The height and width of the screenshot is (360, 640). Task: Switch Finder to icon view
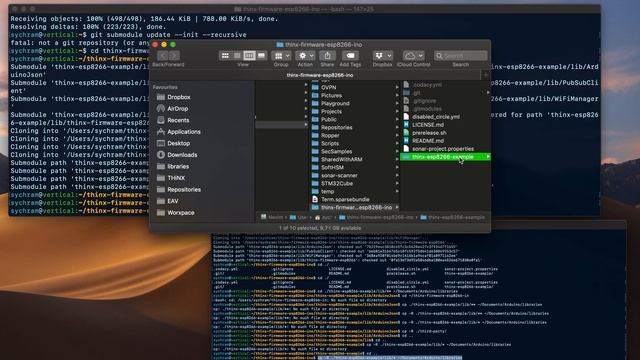225,56
